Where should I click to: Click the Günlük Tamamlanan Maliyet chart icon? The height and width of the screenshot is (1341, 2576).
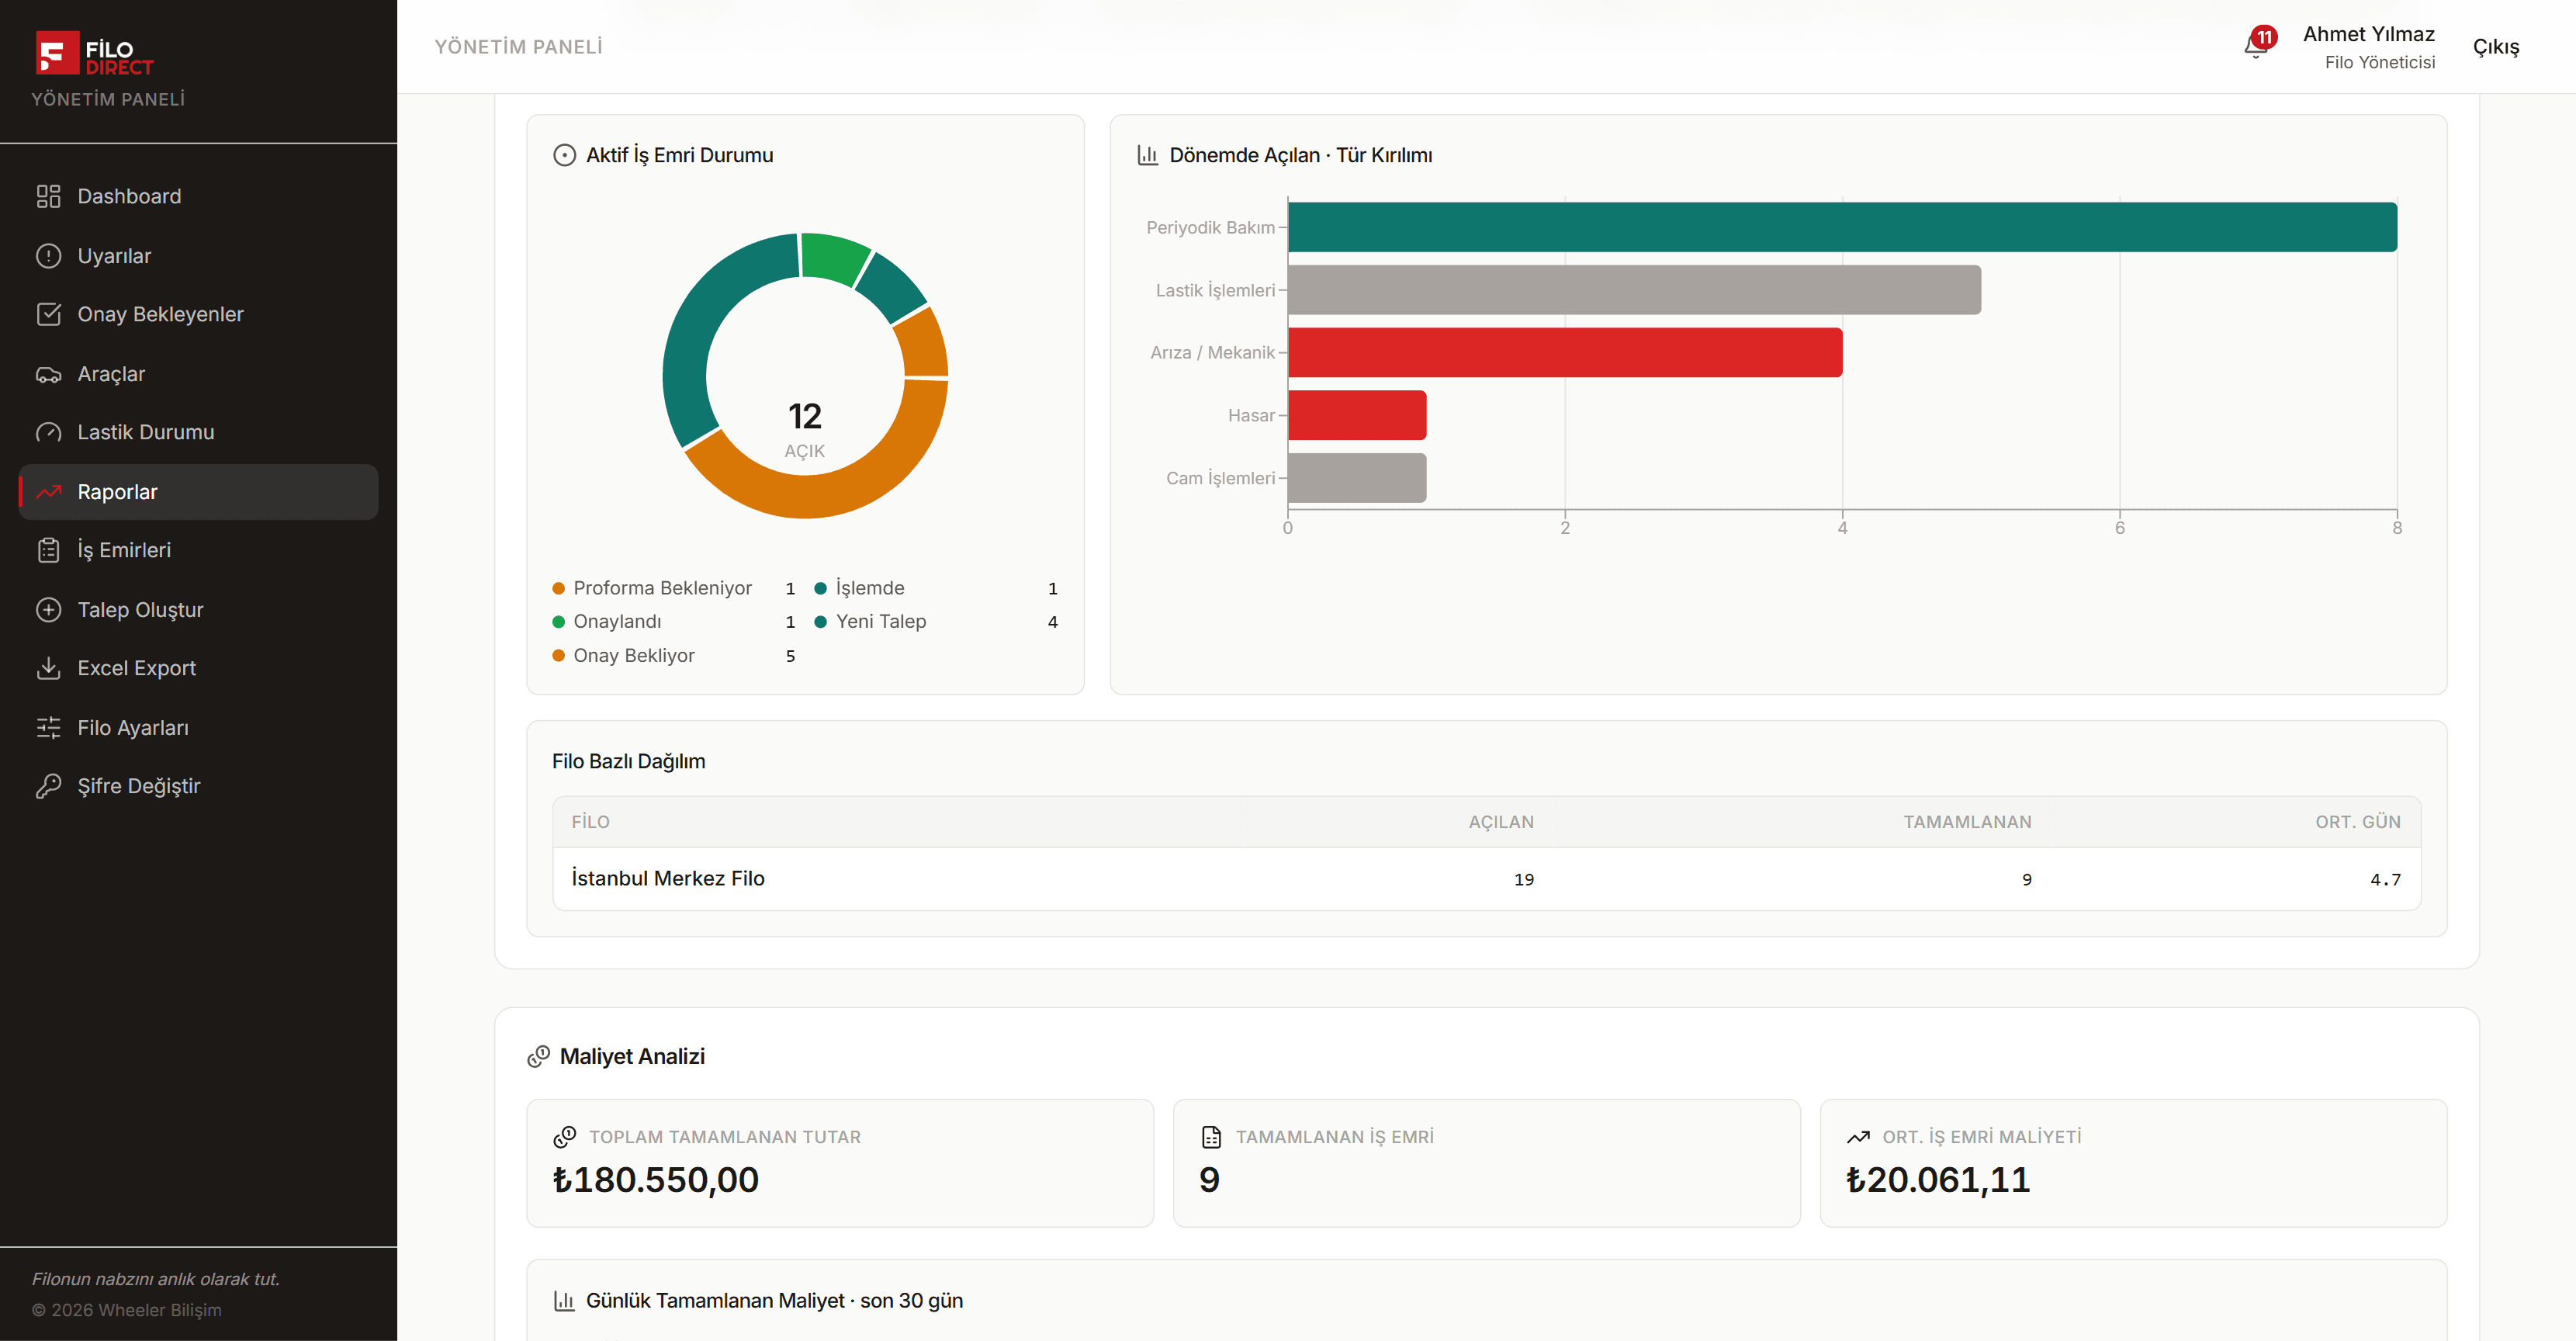pyautogui.click(x=564, y=1300)
